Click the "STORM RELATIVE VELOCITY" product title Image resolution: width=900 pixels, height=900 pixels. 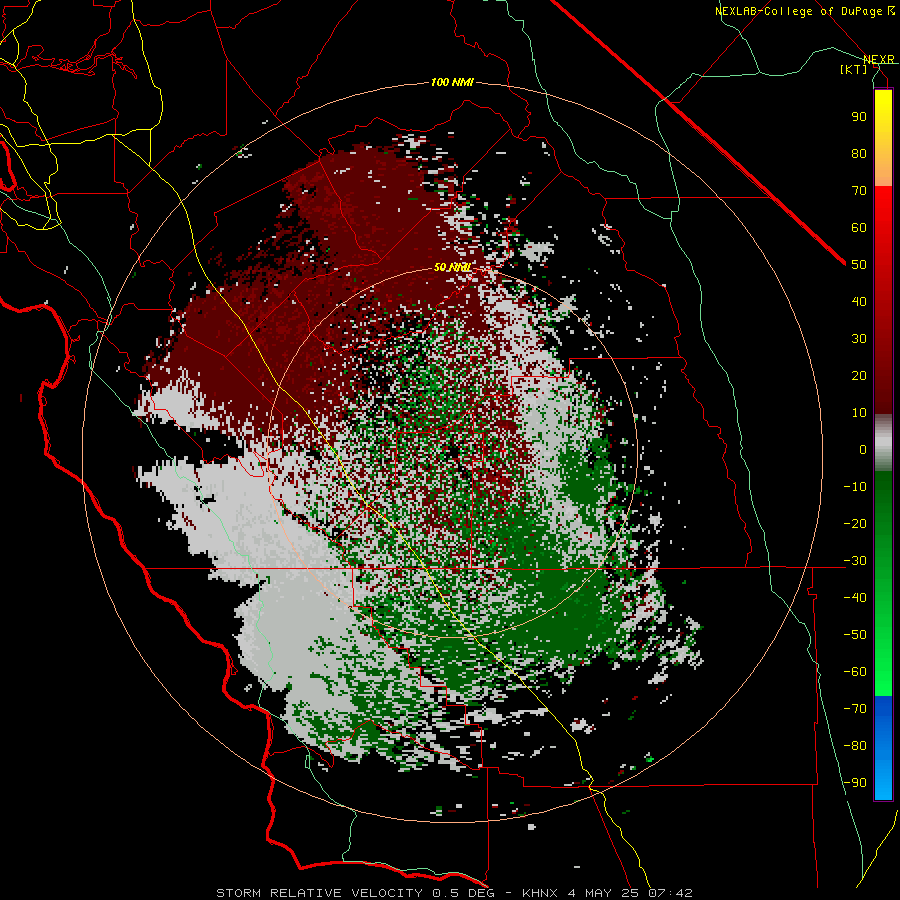319,893
